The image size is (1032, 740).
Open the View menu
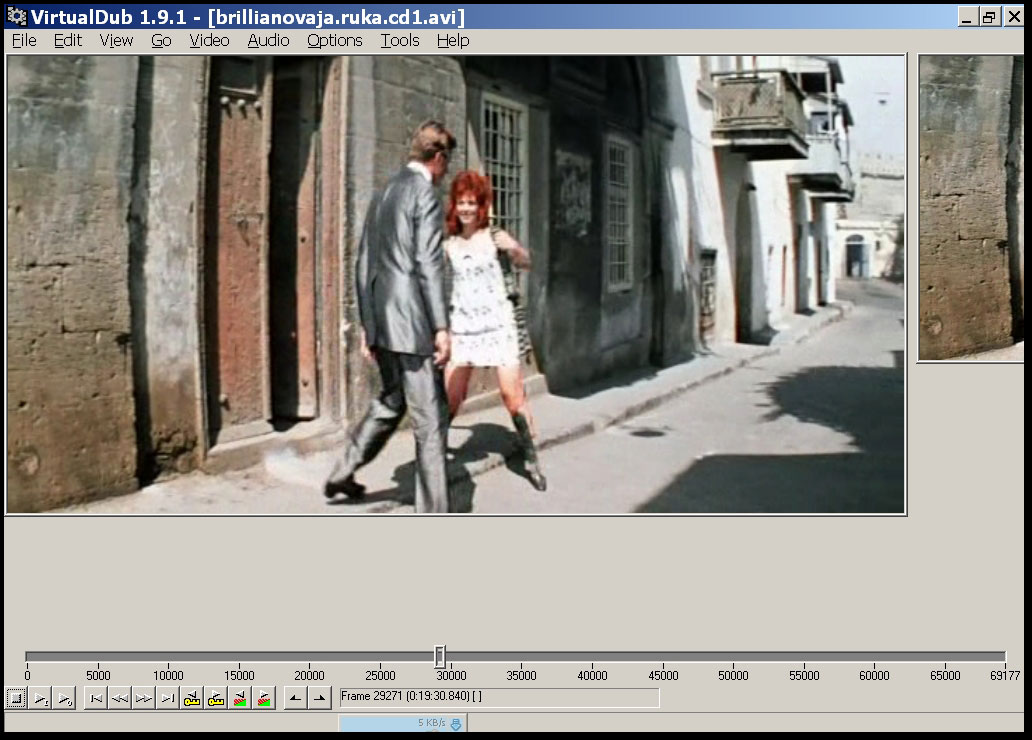pyautogui.click(x=116, y=41)
